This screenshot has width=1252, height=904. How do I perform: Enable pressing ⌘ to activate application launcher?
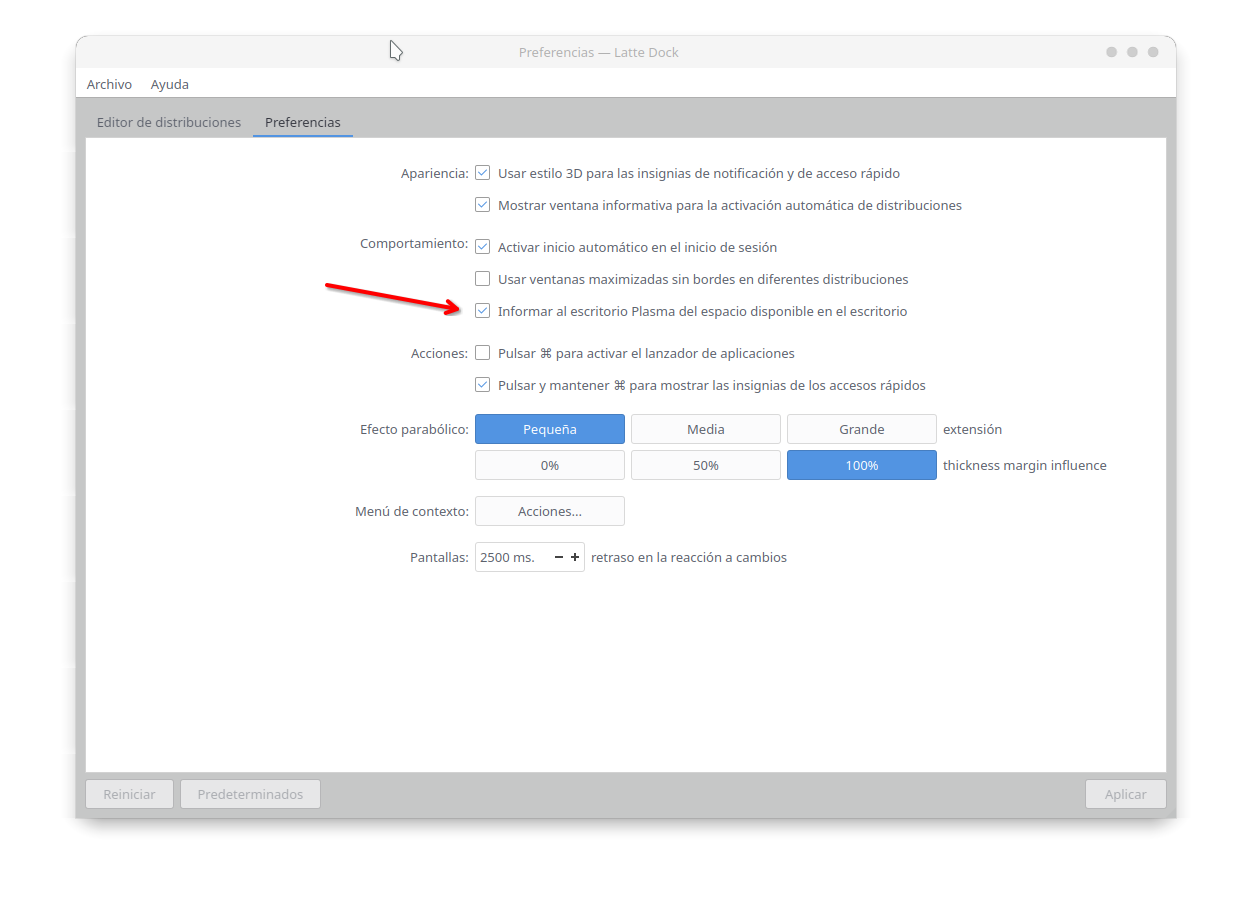click(483, 353)
